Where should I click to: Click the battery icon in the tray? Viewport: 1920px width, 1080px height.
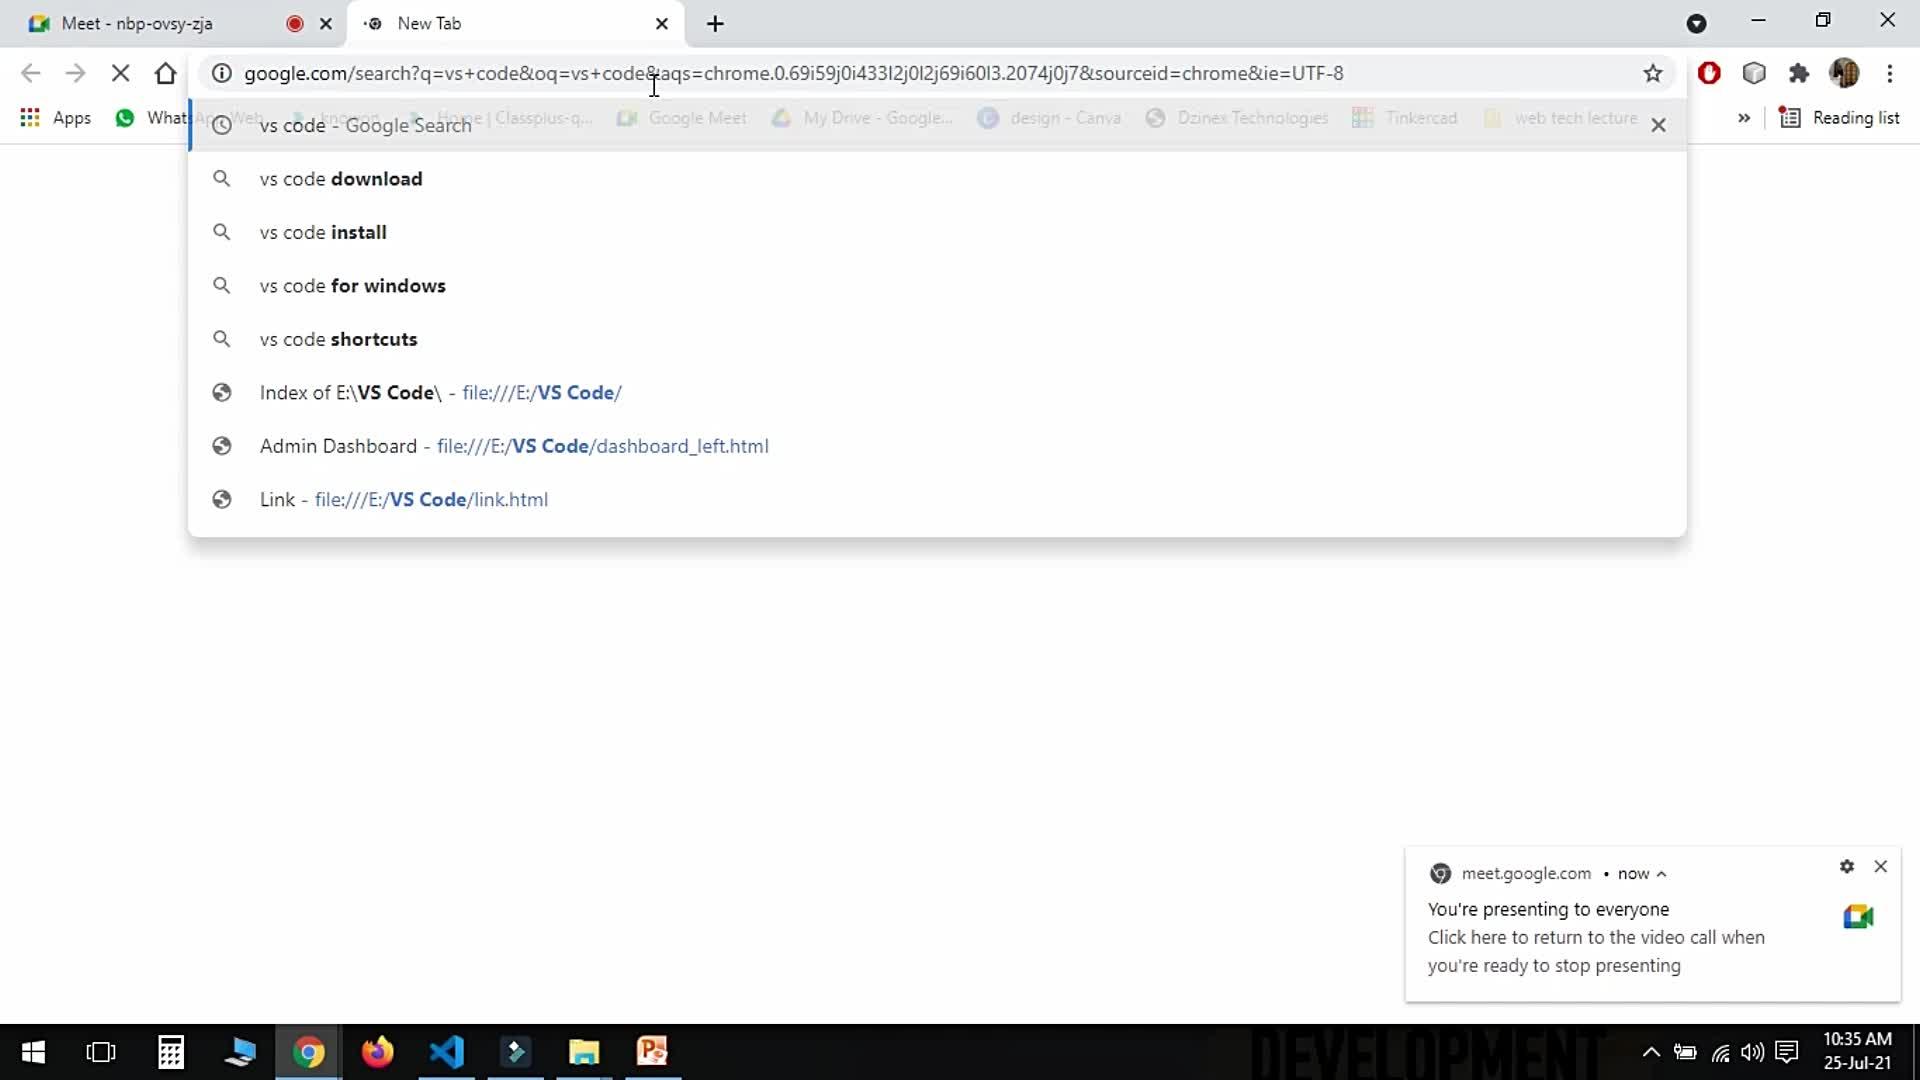[x=1685, y=1052]
